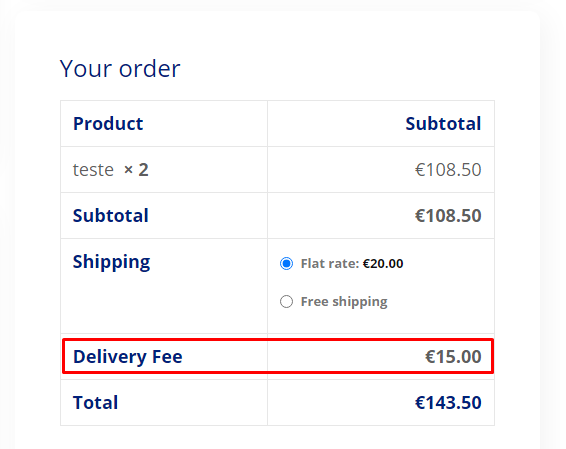Screen dimensions: 566x449
Task: Click the Total row label
Action: coord(95,402)
